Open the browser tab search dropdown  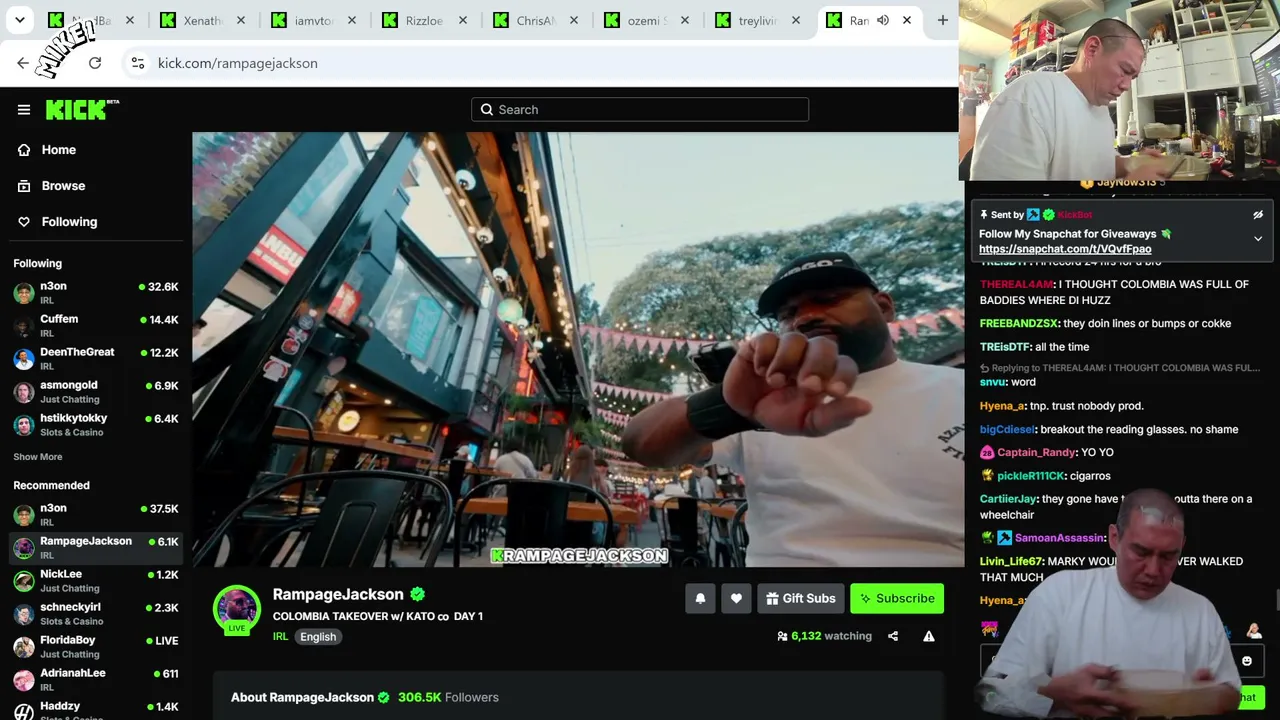20,20
